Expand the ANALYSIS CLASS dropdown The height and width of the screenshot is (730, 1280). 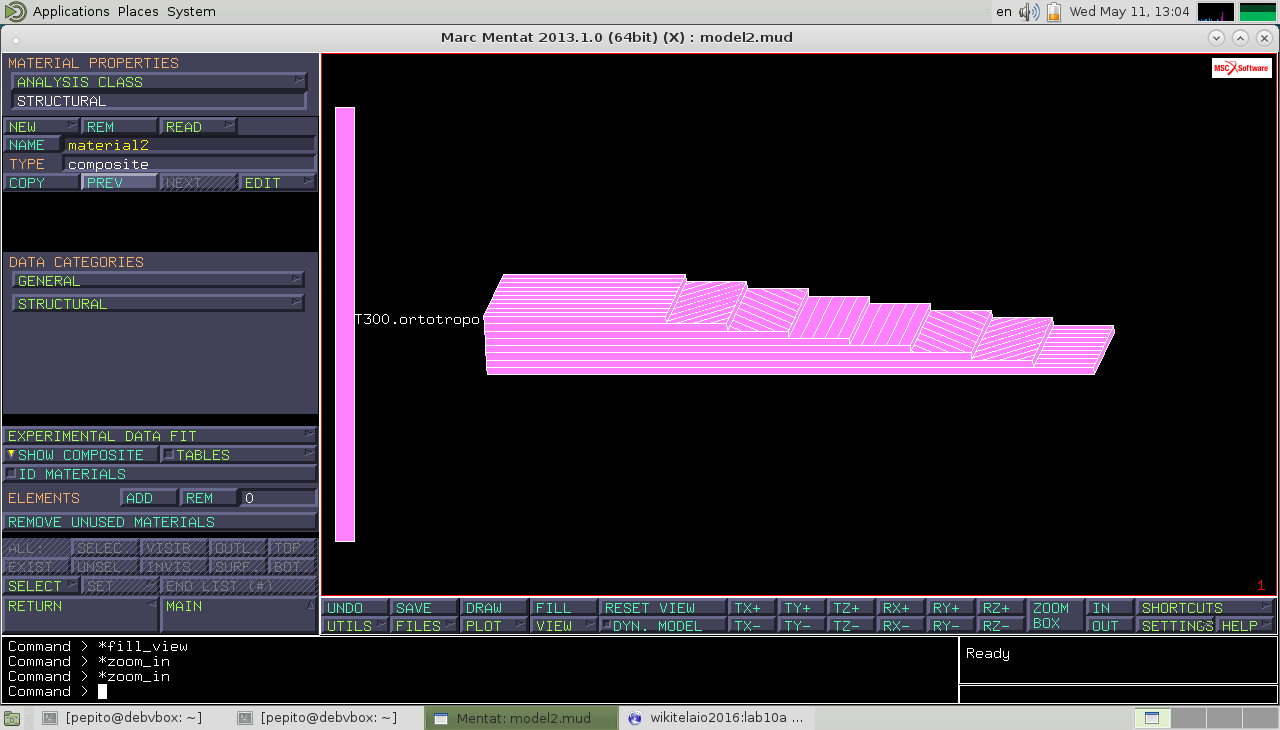tap(159, 82)
